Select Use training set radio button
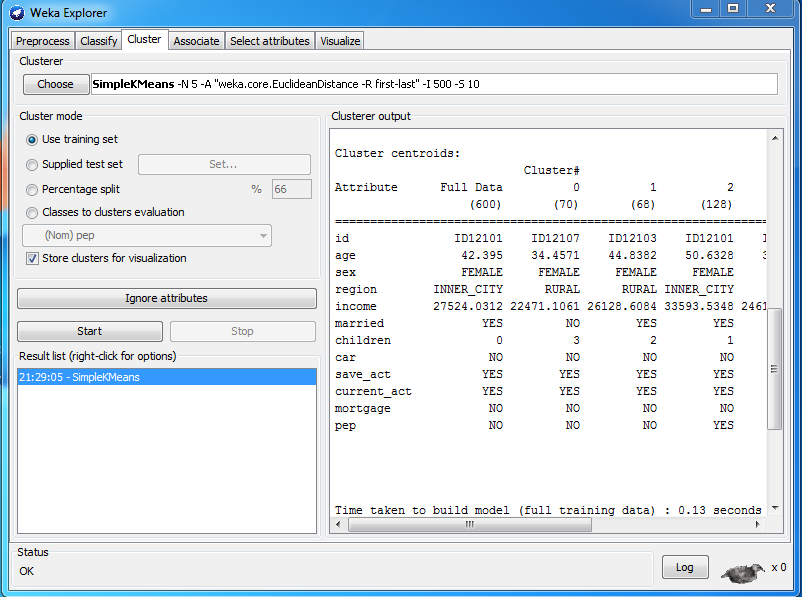The image size is (802, 597). (32, 140)
